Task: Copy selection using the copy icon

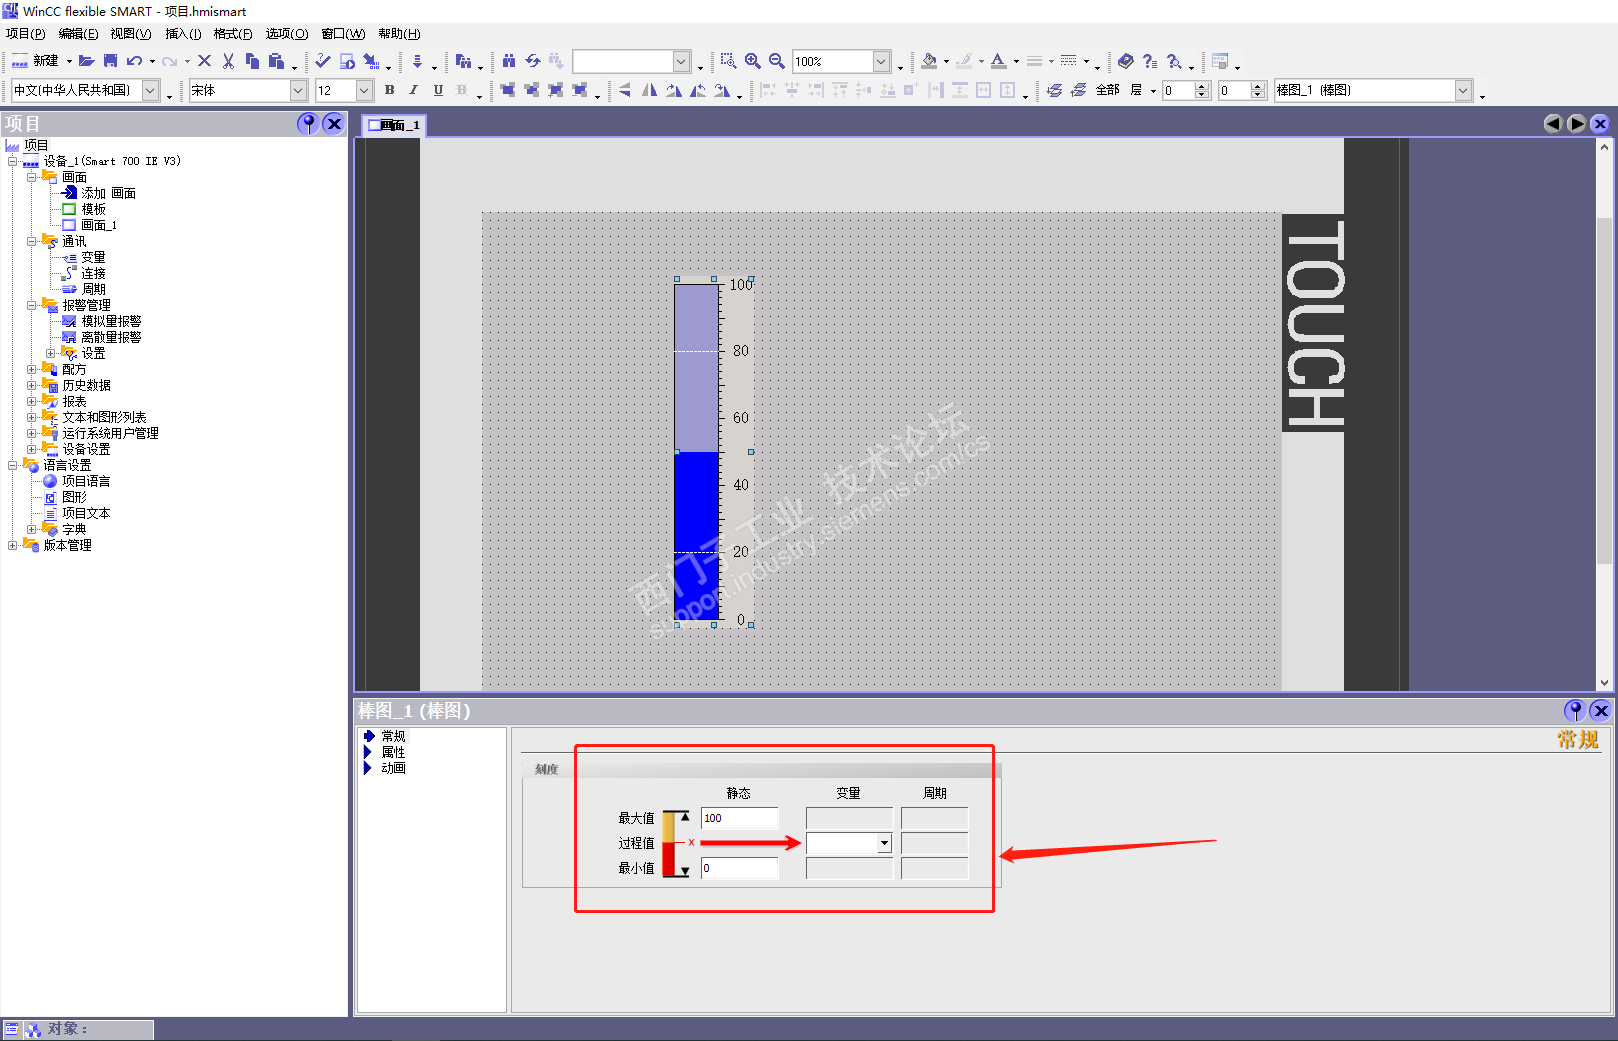Action: (252, 61)
